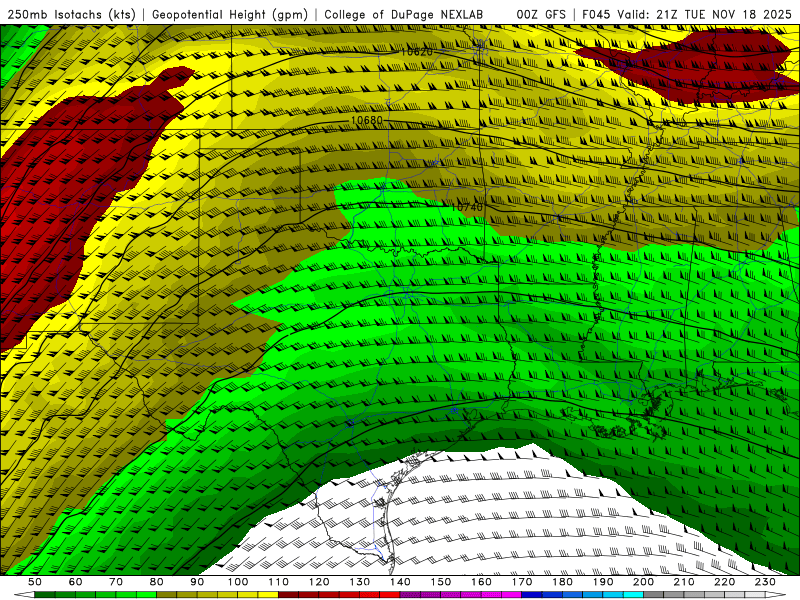
Task: Click the 230 value on the color scale
Action: point(765,582)
